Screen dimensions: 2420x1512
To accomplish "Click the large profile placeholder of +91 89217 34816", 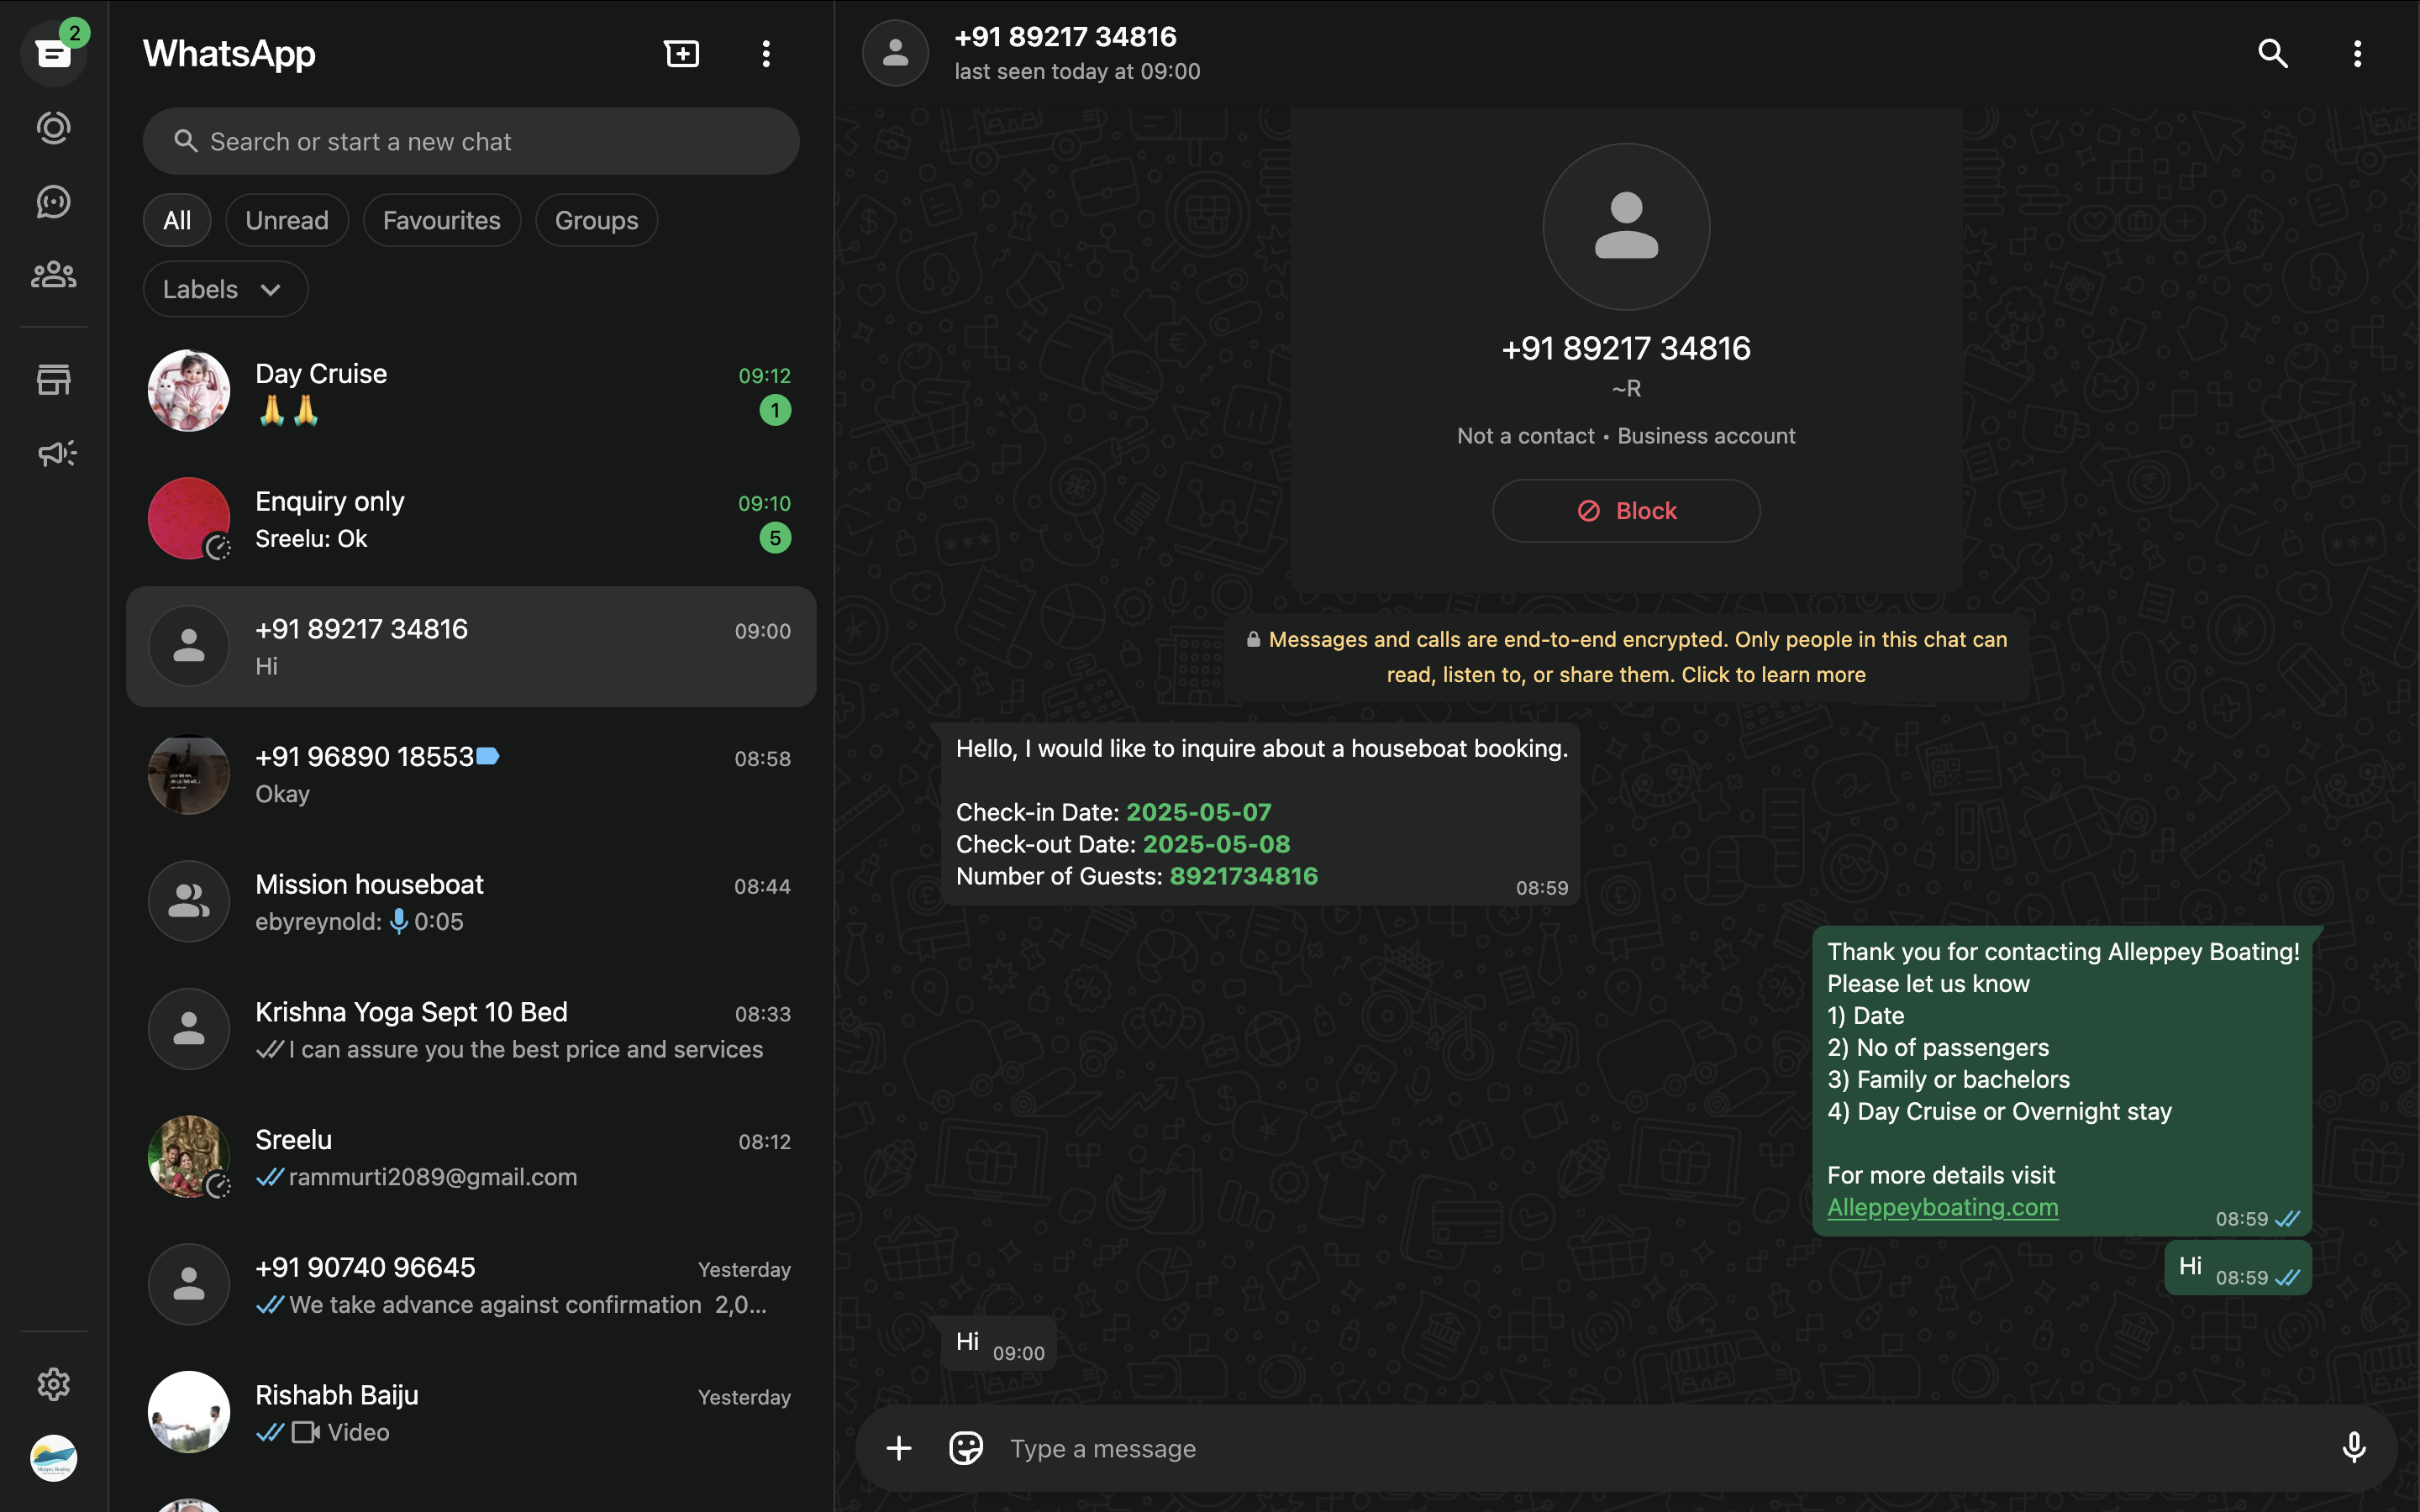I will pyautogui.click(x=1626, y=226).
